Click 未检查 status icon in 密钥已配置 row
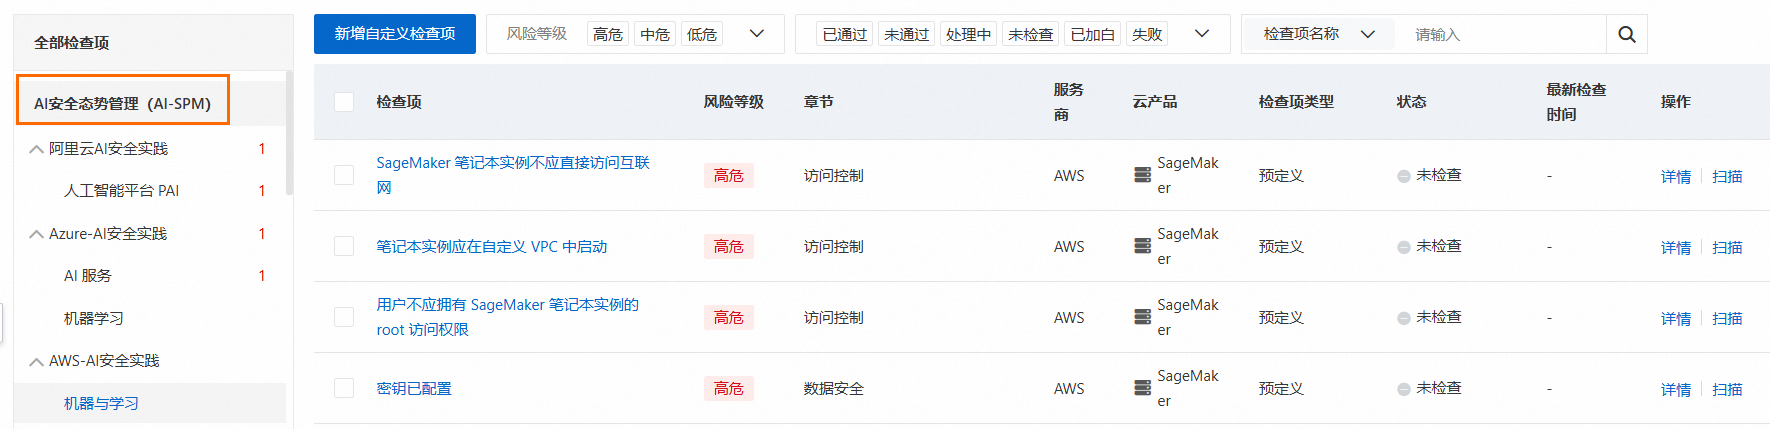 click(1404, 389)
